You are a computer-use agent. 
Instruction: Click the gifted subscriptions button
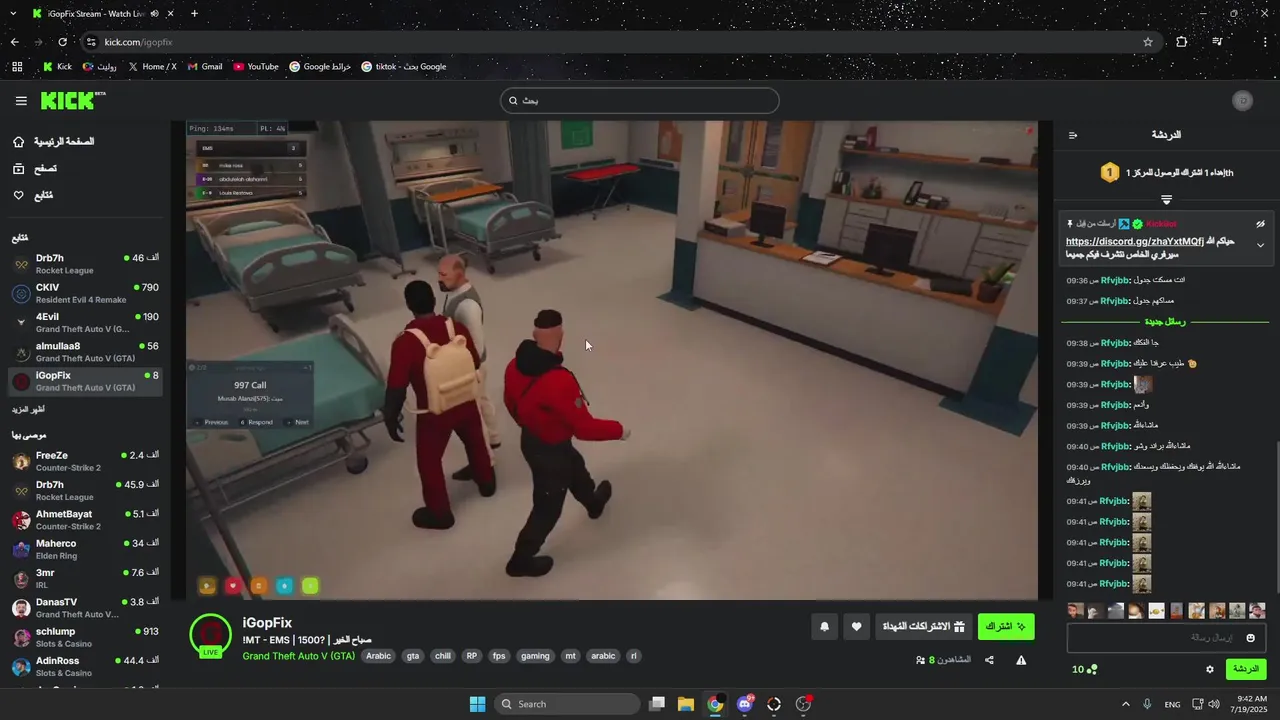tap(923, 626)
